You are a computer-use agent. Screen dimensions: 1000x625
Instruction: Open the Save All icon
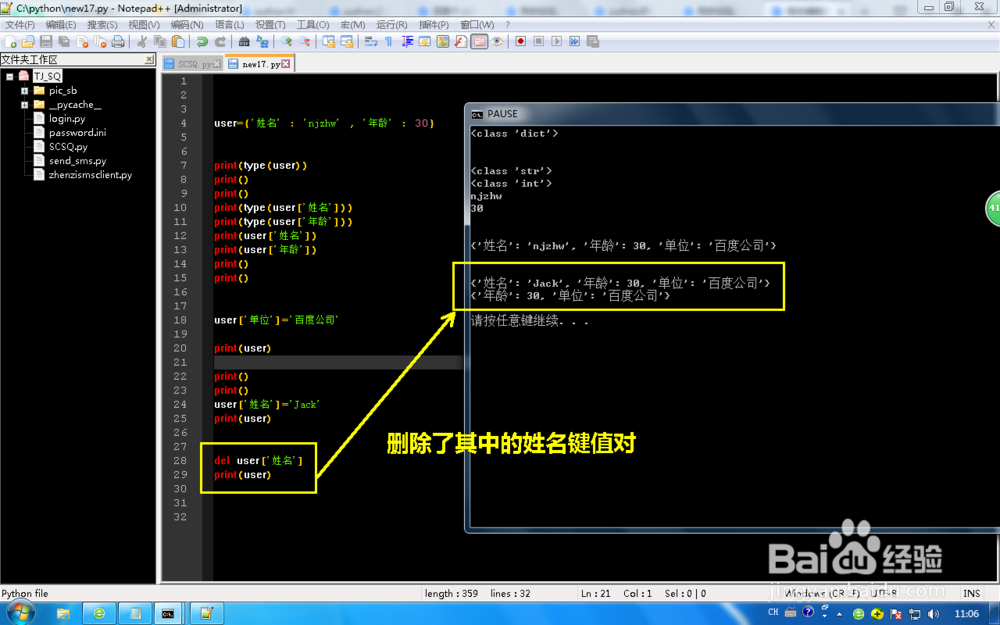tap(63, 41)
